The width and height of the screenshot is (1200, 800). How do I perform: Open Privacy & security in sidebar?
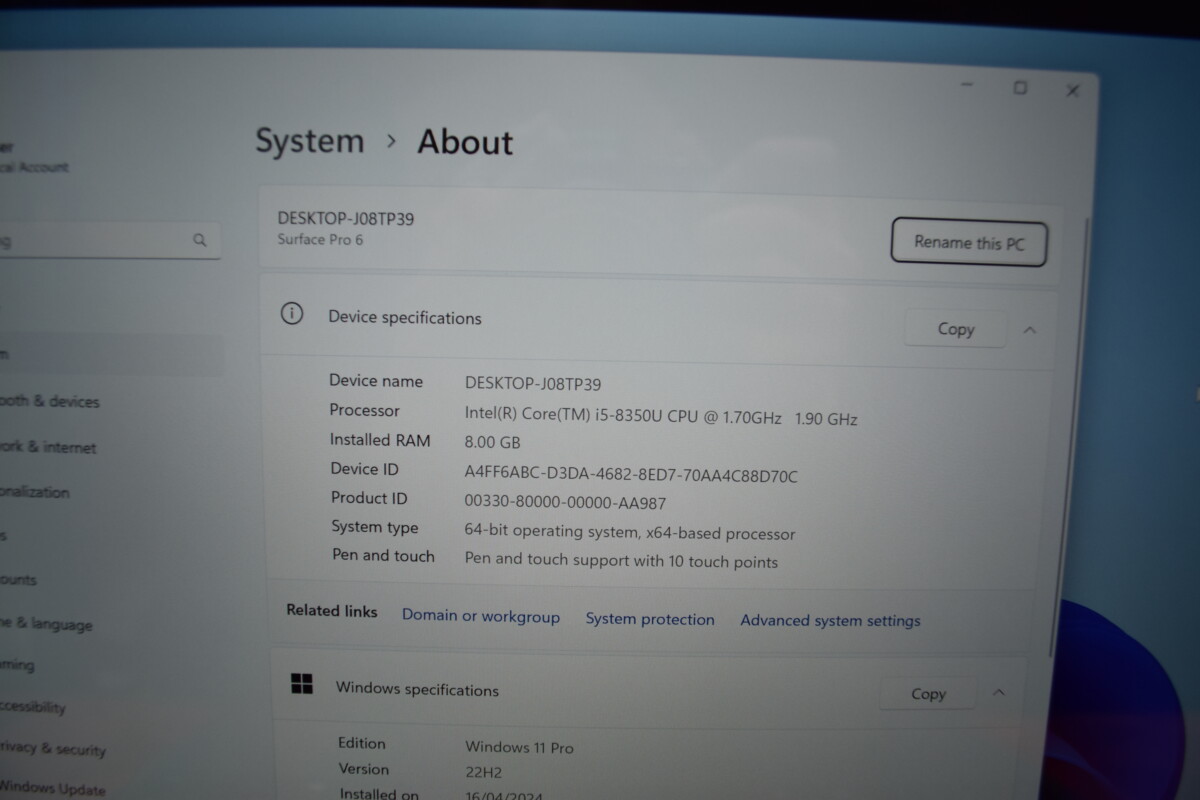click(52, 748)
